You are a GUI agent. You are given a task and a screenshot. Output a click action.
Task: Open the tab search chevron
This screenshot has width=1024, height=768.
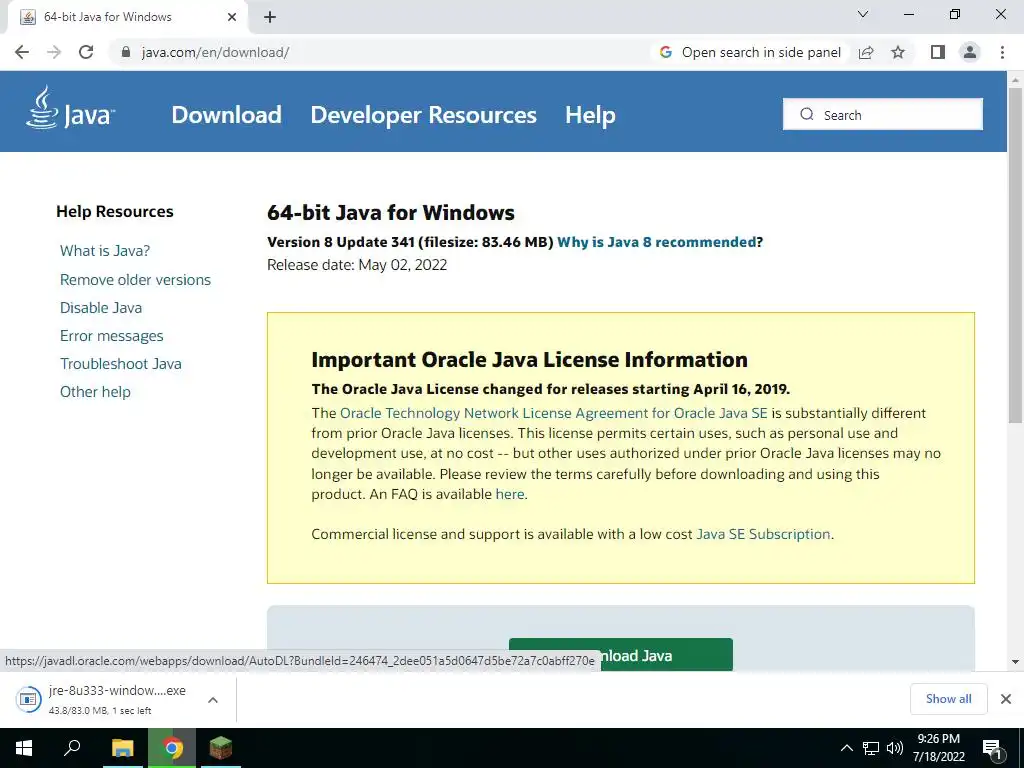click(x=863, y=14)
